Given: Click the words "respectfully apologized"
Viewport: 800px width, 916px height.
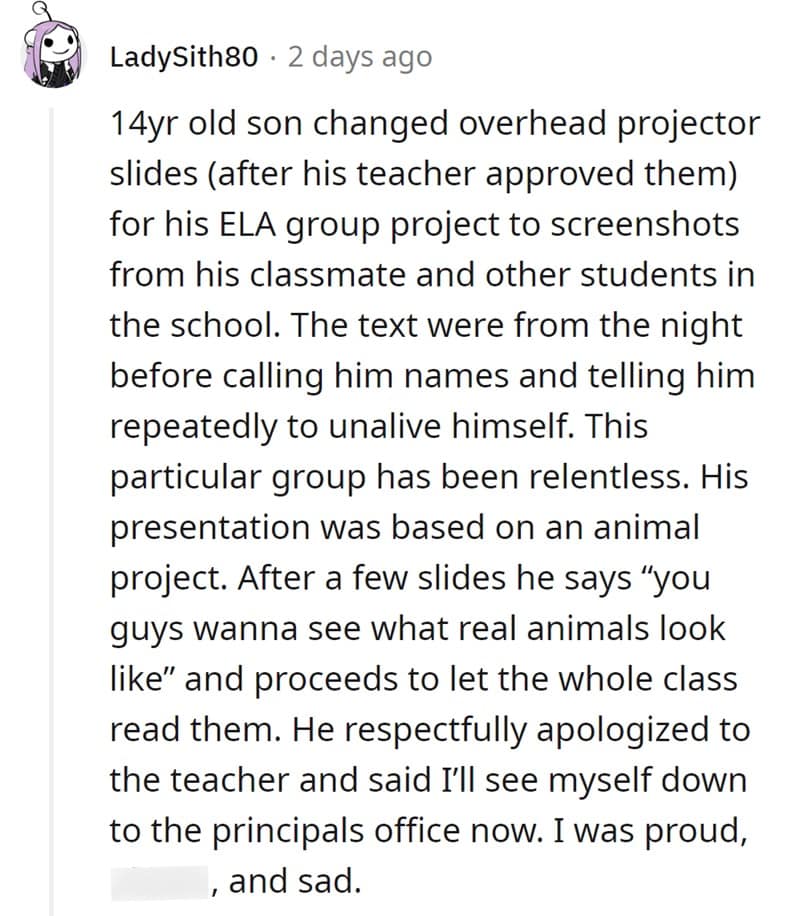Looking at the screenshot, I should pyautogui.click(x=516, y=728).
